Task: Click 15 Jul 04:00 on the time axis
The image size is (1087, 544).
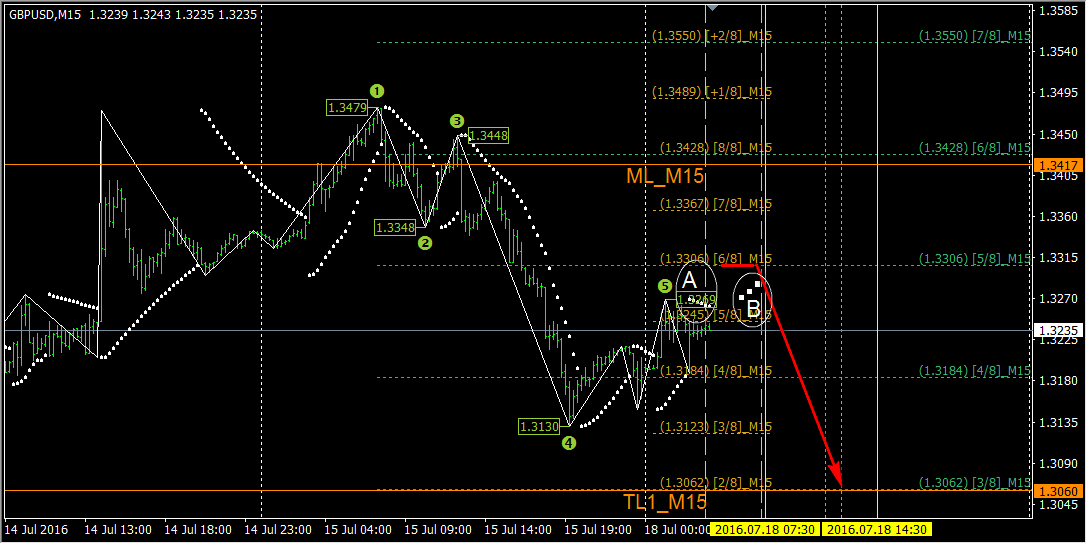Action: pos(358,530)
